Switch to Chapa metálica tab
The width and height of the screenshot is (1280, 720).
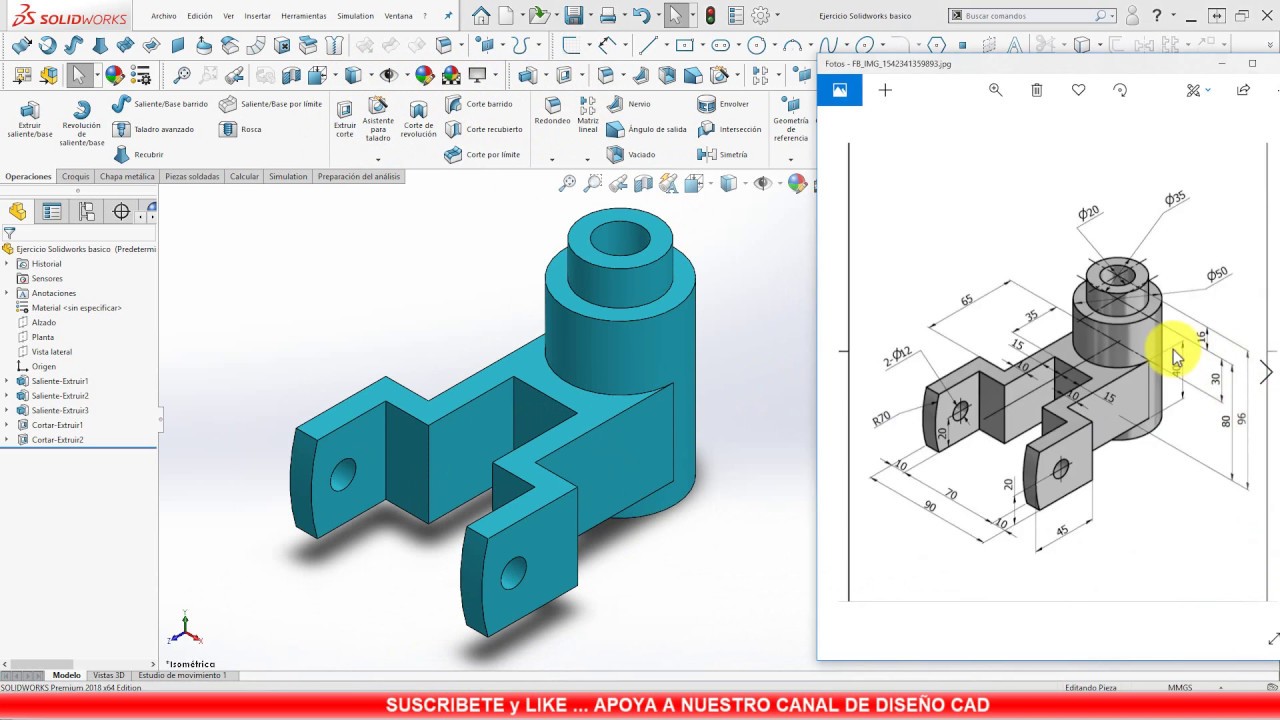pyautogui.click(x=127, y=176)
